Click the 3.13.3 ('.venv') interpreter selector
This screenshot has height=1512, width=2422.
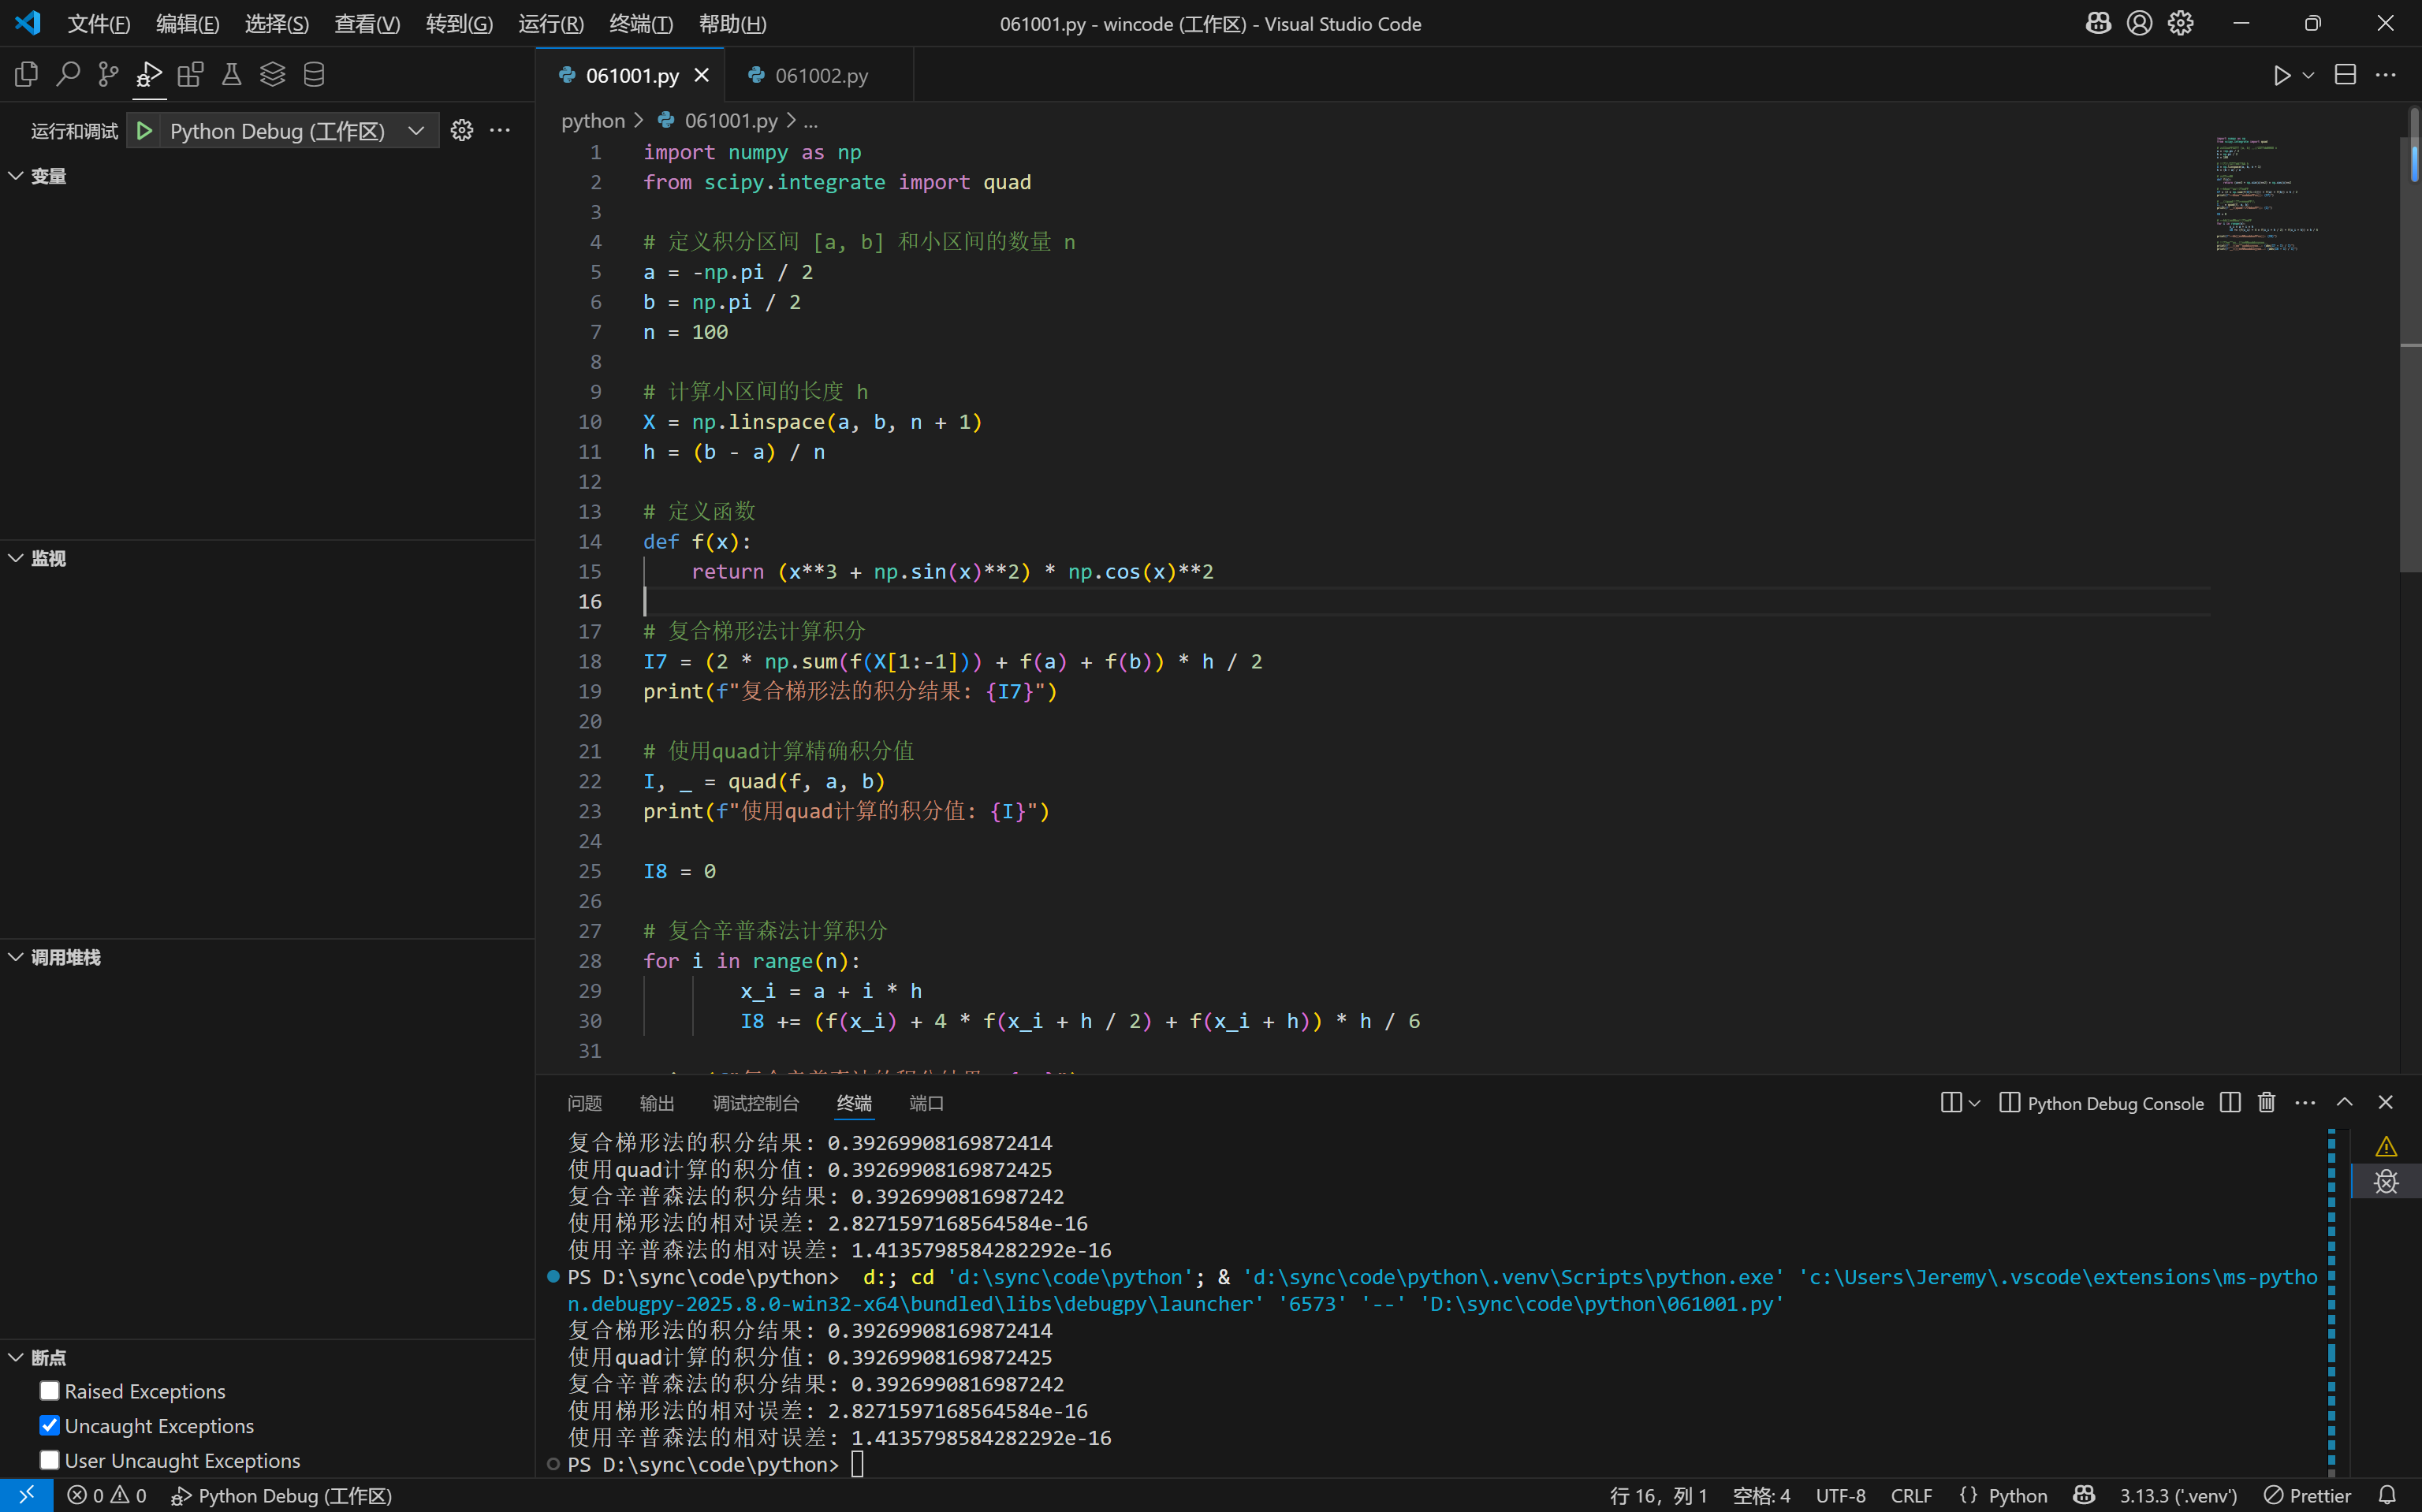point(2178,1495)
